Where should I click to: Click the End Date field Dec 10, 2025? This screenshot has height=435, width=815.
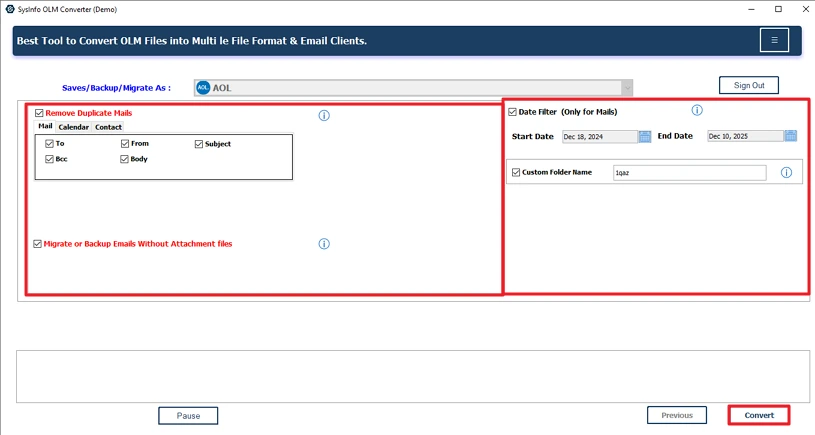(745, 136)
